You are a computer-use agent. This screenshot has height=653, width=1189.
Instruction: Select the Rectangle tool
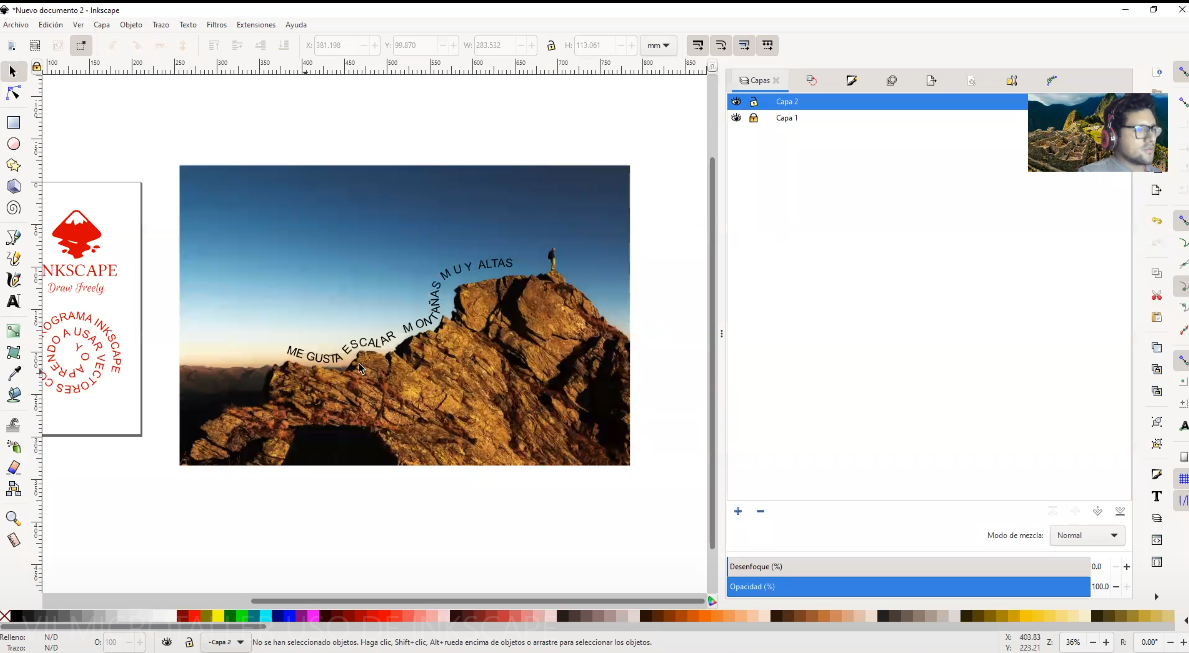(x=13, y=122)
